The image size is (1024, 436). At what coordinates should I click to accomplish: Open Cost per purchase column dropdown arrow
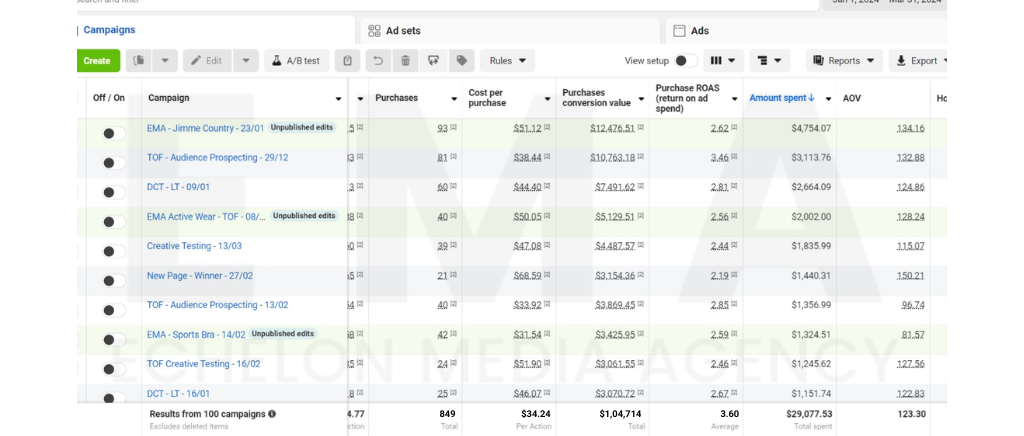(x=547, y=99)
